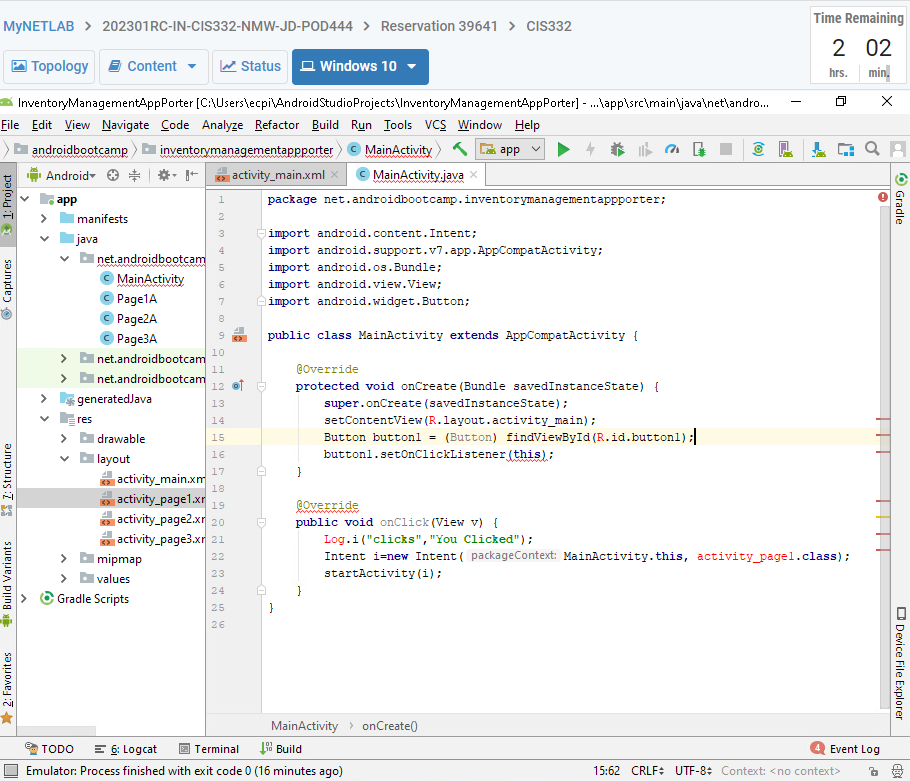
Task: Expand the manifests folder
Action: 44,219
